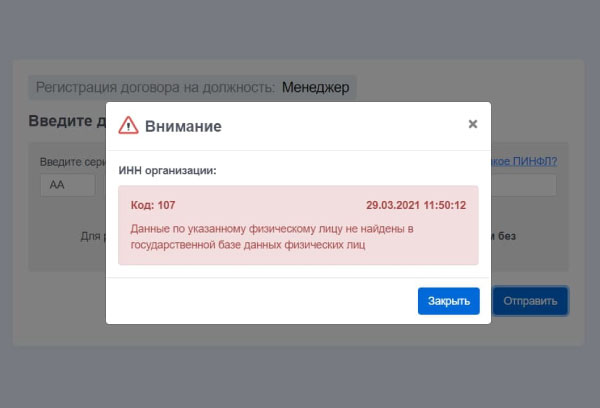The height and width of the screenshot is (408, 600).
Task: Click the error code Код: 107 text
Action: point(153,205)
